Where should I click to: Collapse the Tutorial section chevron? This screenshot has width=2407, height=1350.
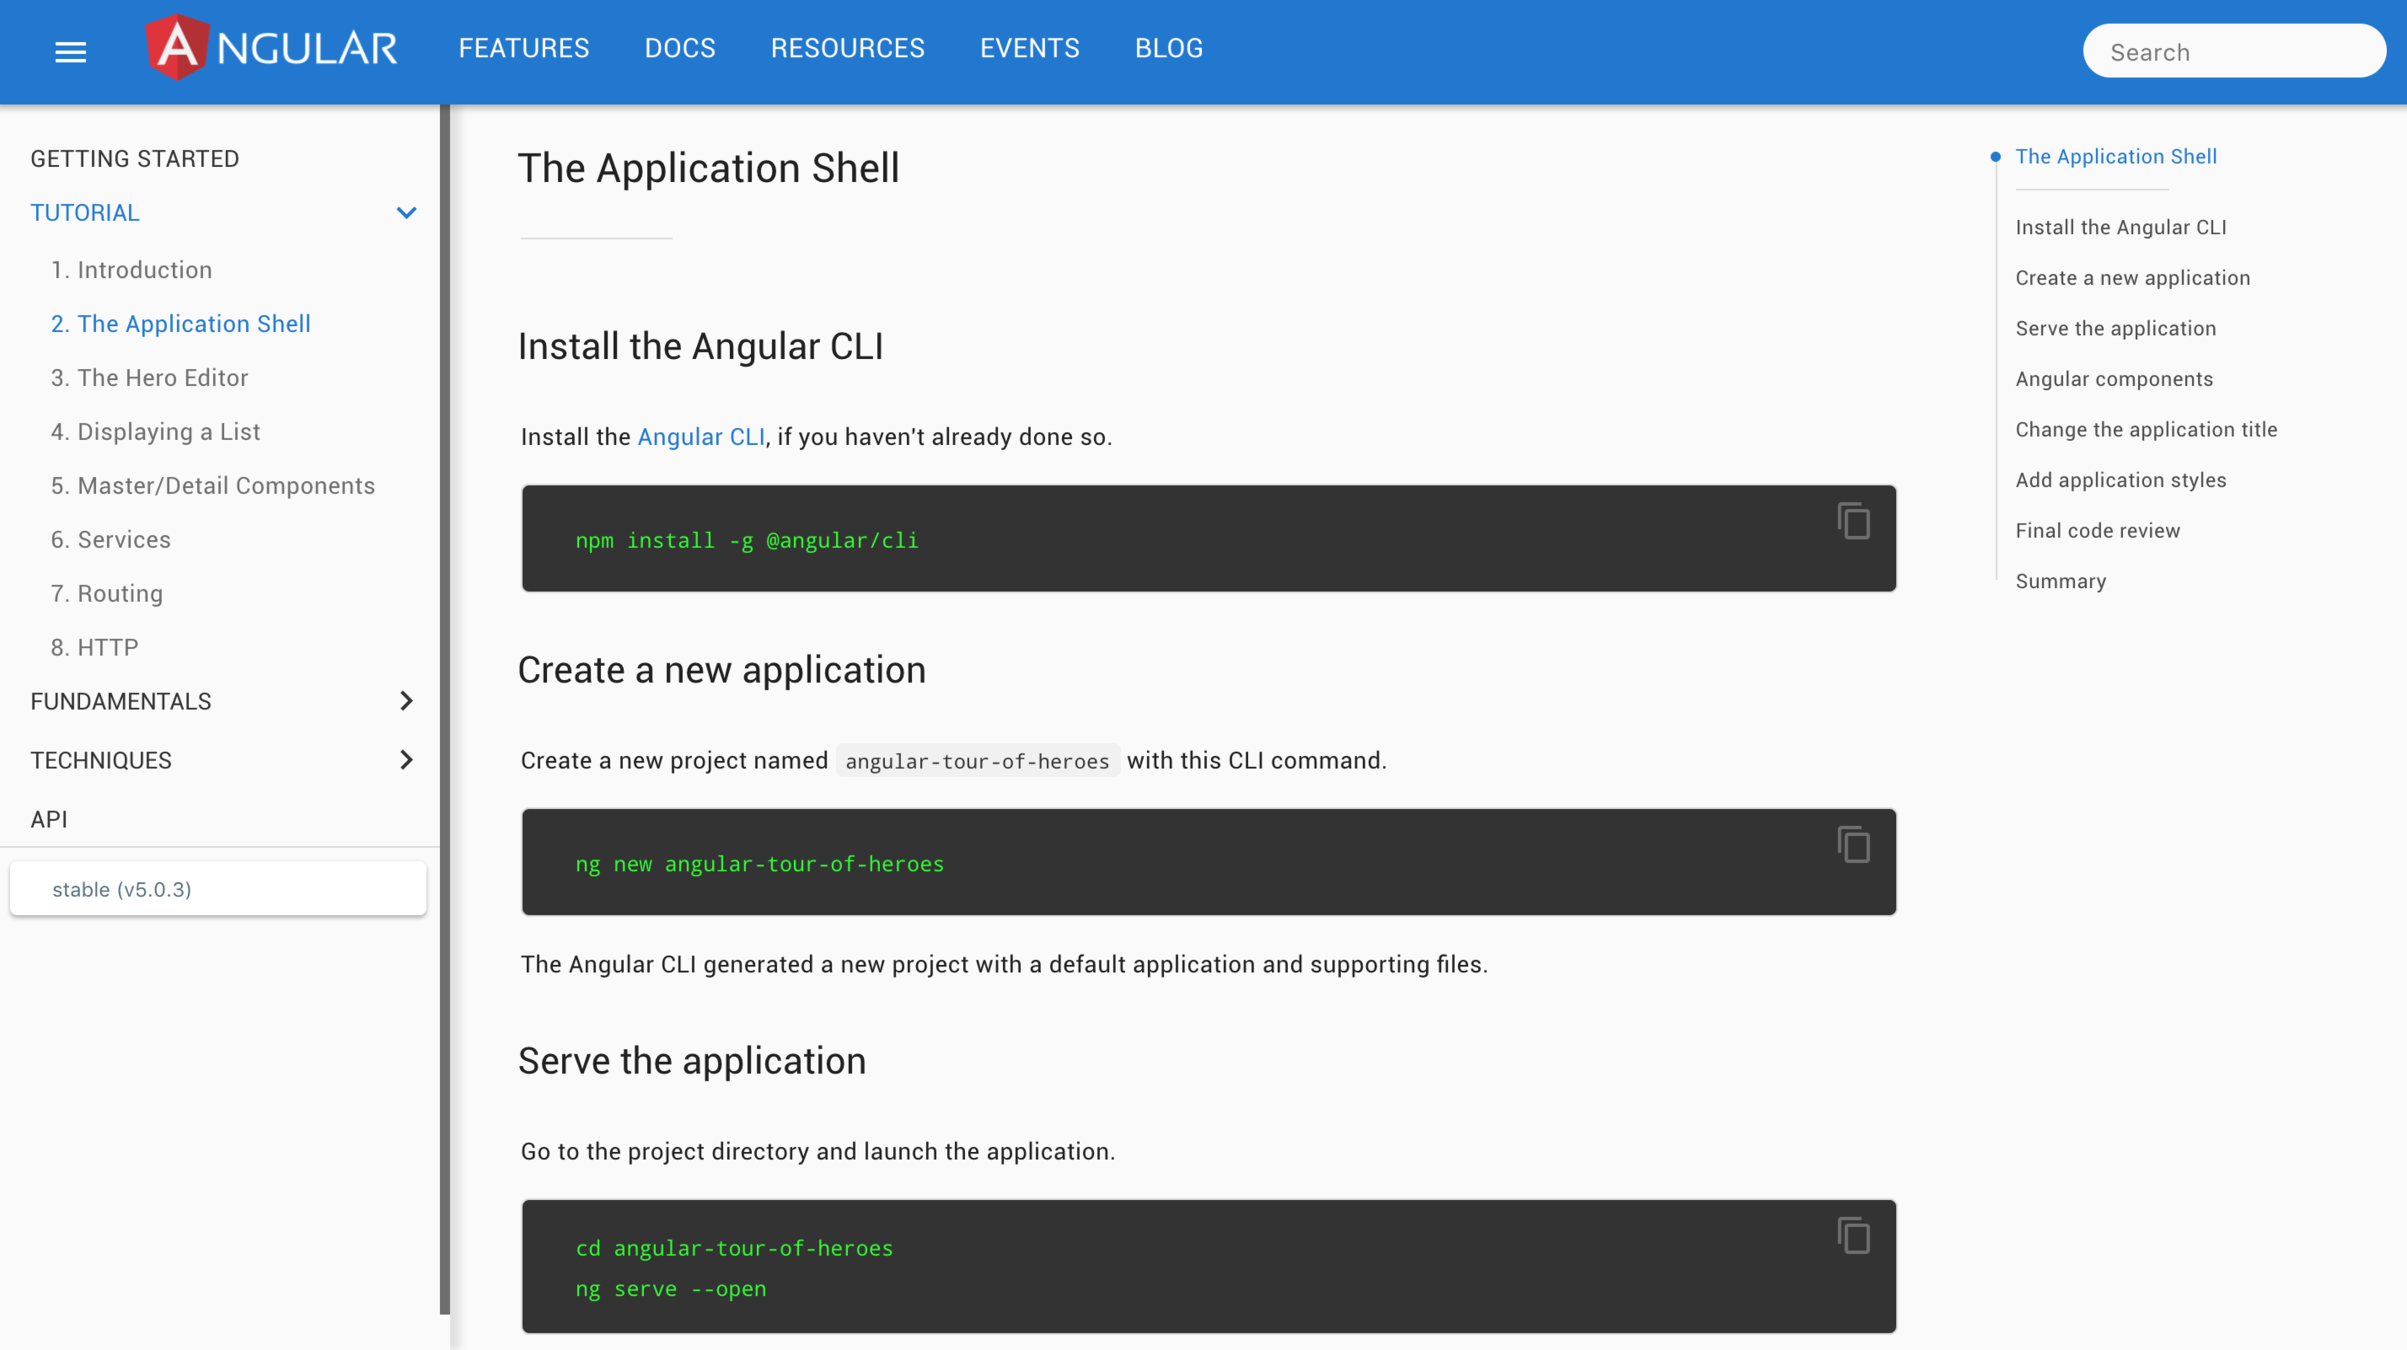pos(406,213)
